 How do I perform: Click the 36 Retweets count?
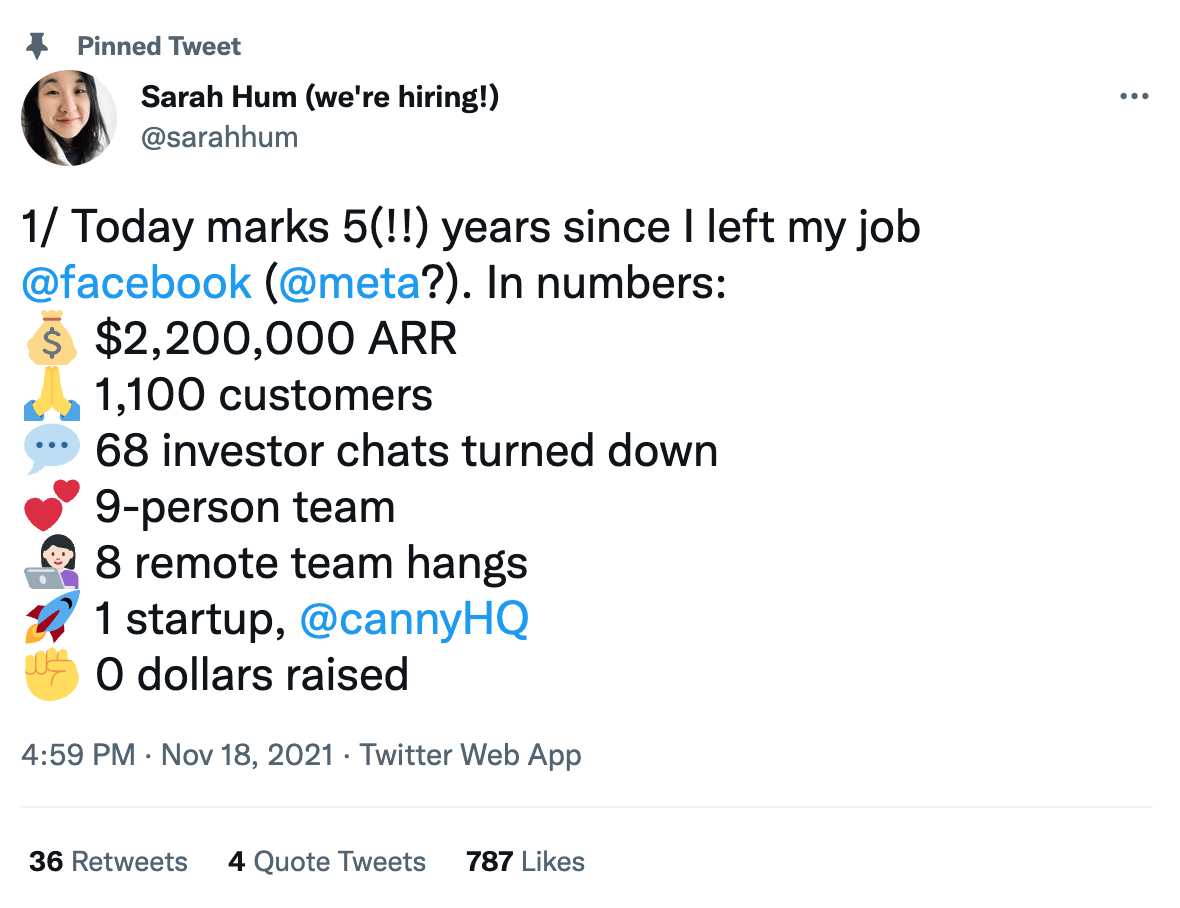coord(108,861)
